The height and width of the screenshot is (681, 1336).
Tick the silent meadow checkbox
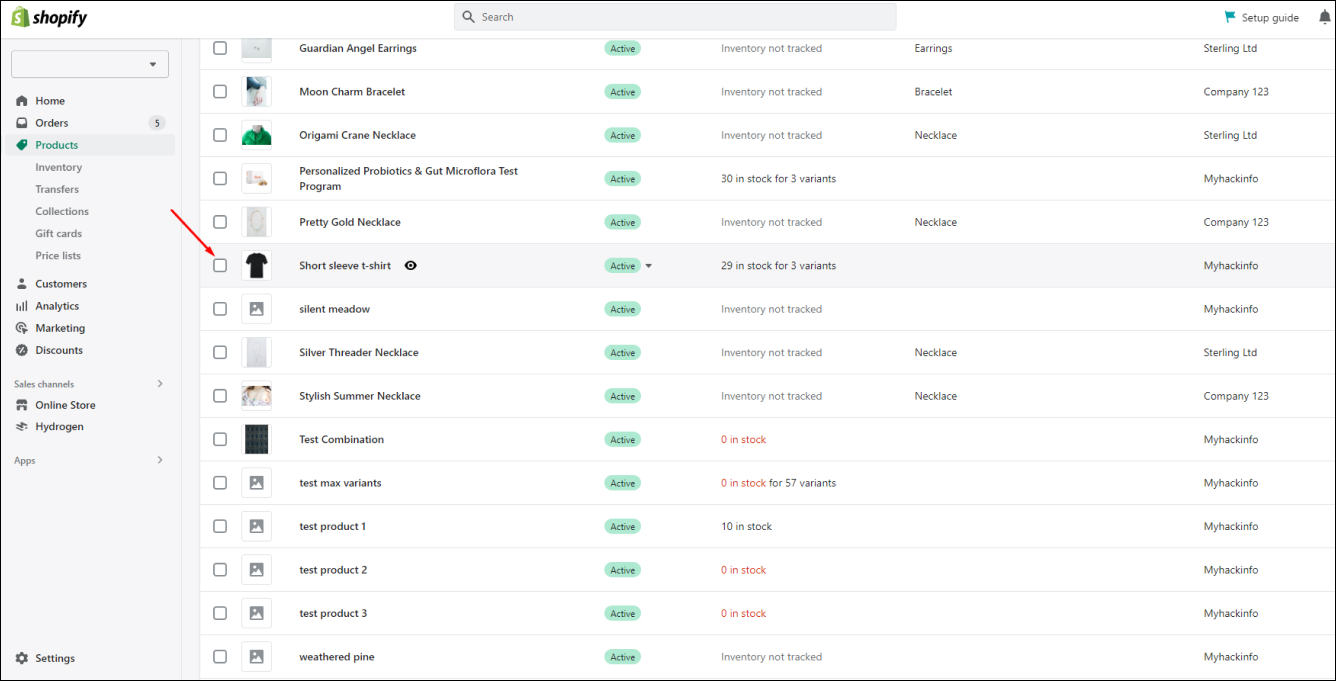(x=220, y=309)
